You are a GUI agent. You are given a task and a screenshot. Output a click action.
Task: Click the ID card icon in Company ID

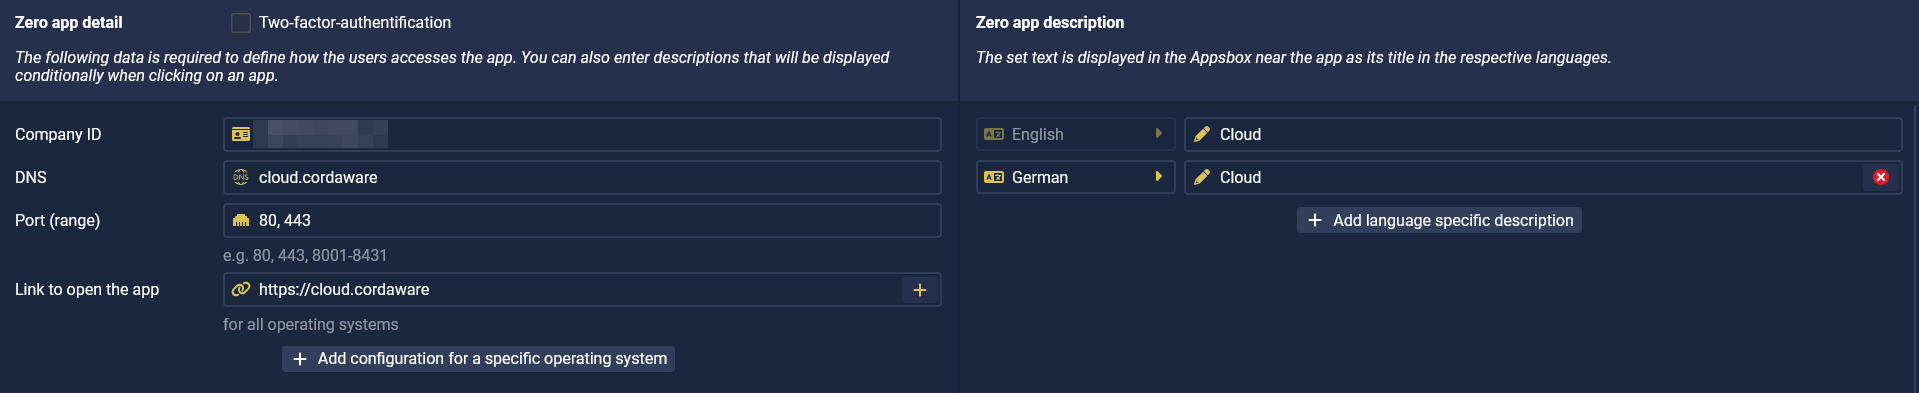coord(241,134)
